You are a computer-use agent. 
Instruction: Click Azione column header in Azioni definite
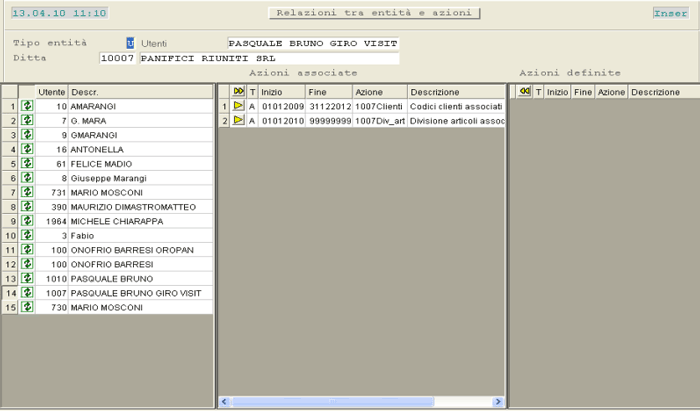[611, 92]
